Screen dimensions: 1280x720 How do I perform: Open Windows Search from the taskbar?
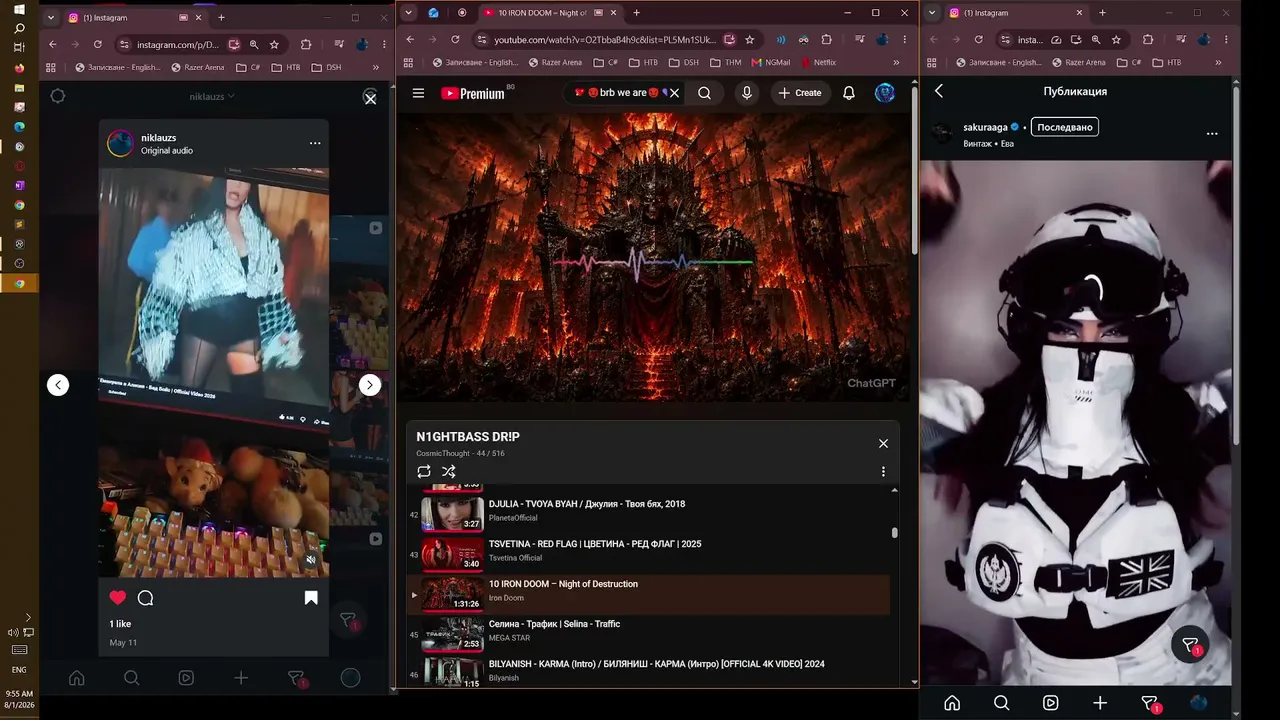pyautogui.click(x=19, y=29)
